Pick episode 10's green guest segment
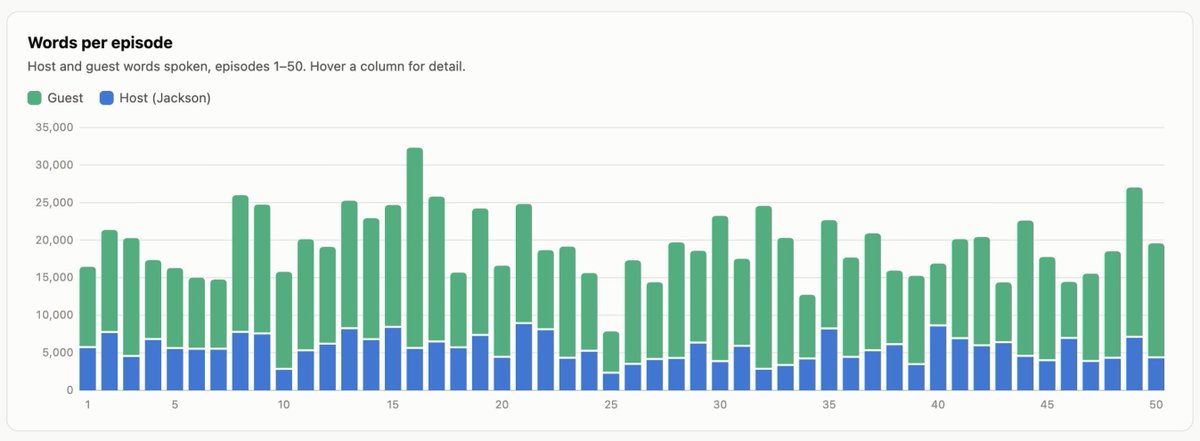This screenshot has height=441, width=1200. click(x=284, y=320)
